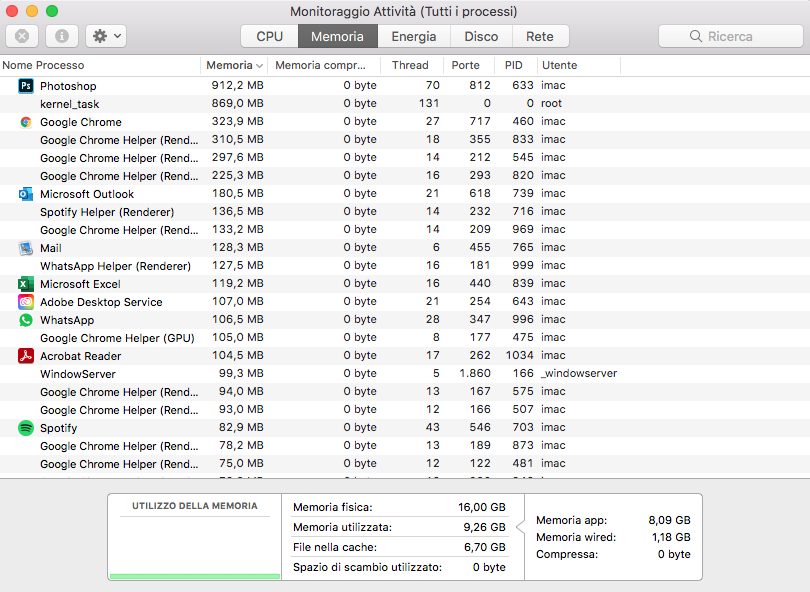Sort by Nome Processo column header
The width and height of the screenshot is (810, 592).
100,66
